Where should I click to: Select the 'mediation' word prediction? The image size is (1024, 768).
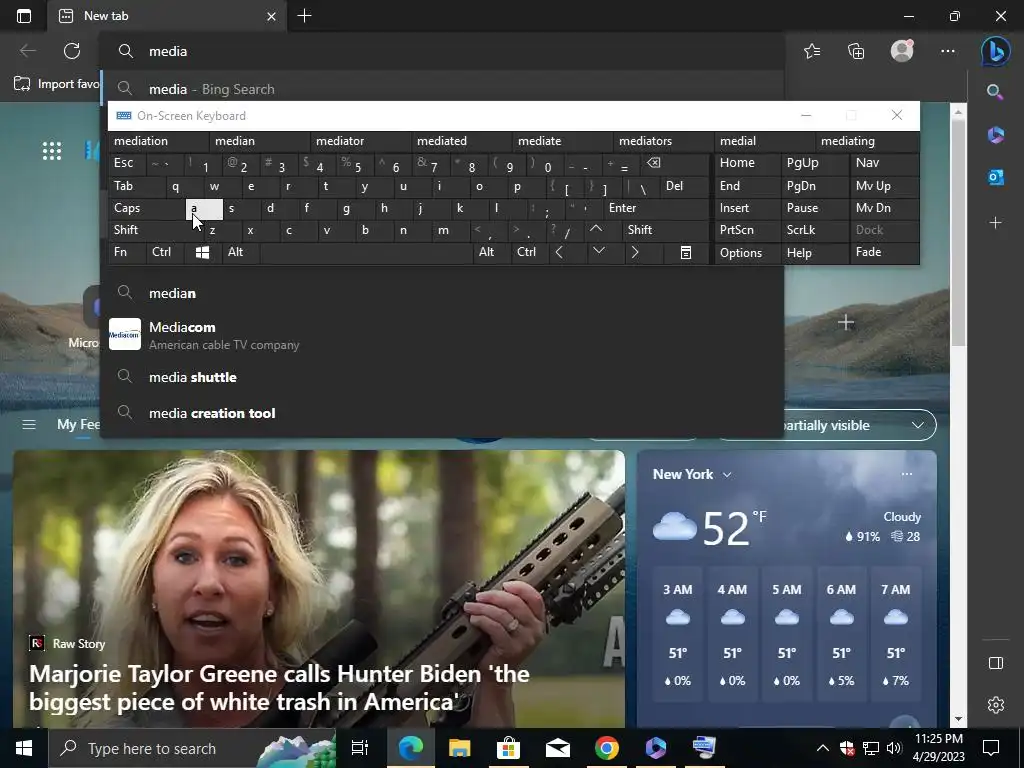tap(159, 141)
